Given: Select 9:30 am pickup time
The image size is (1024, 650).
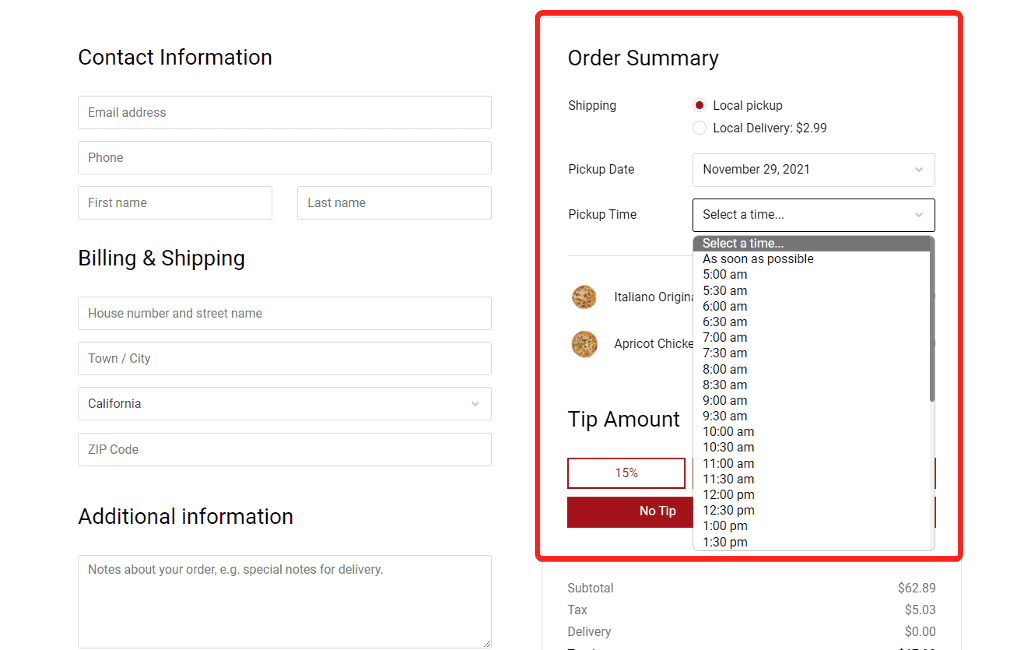Looking at the screenshot, I should [x=725, y=416].
